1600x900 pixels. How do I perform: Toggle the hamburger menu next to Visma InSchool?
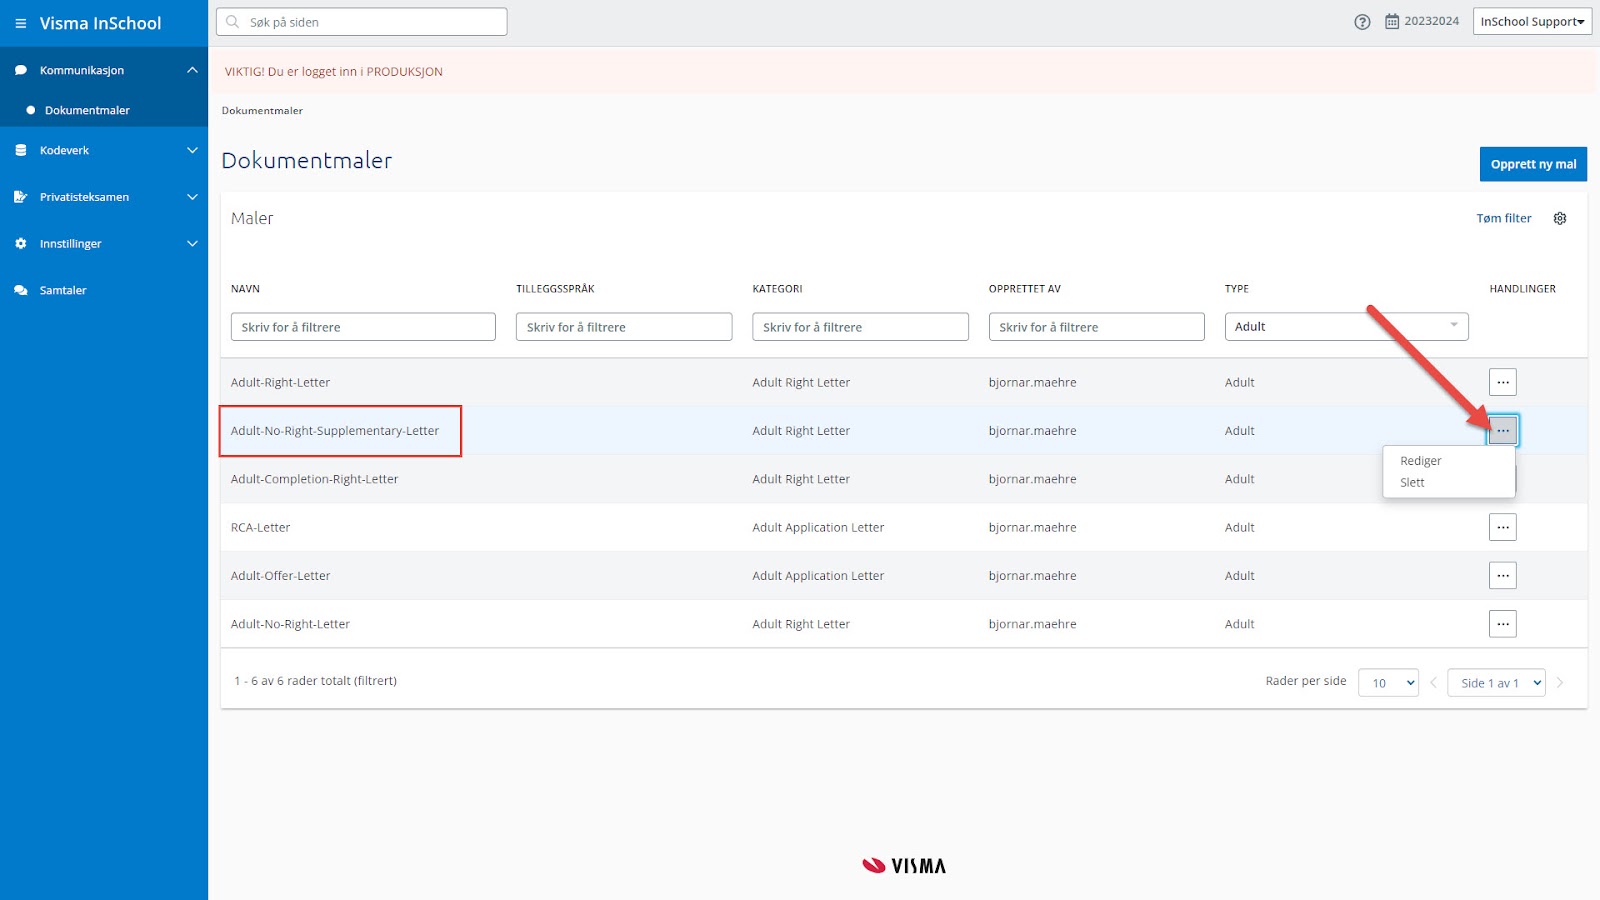click(x=20, y=23)
